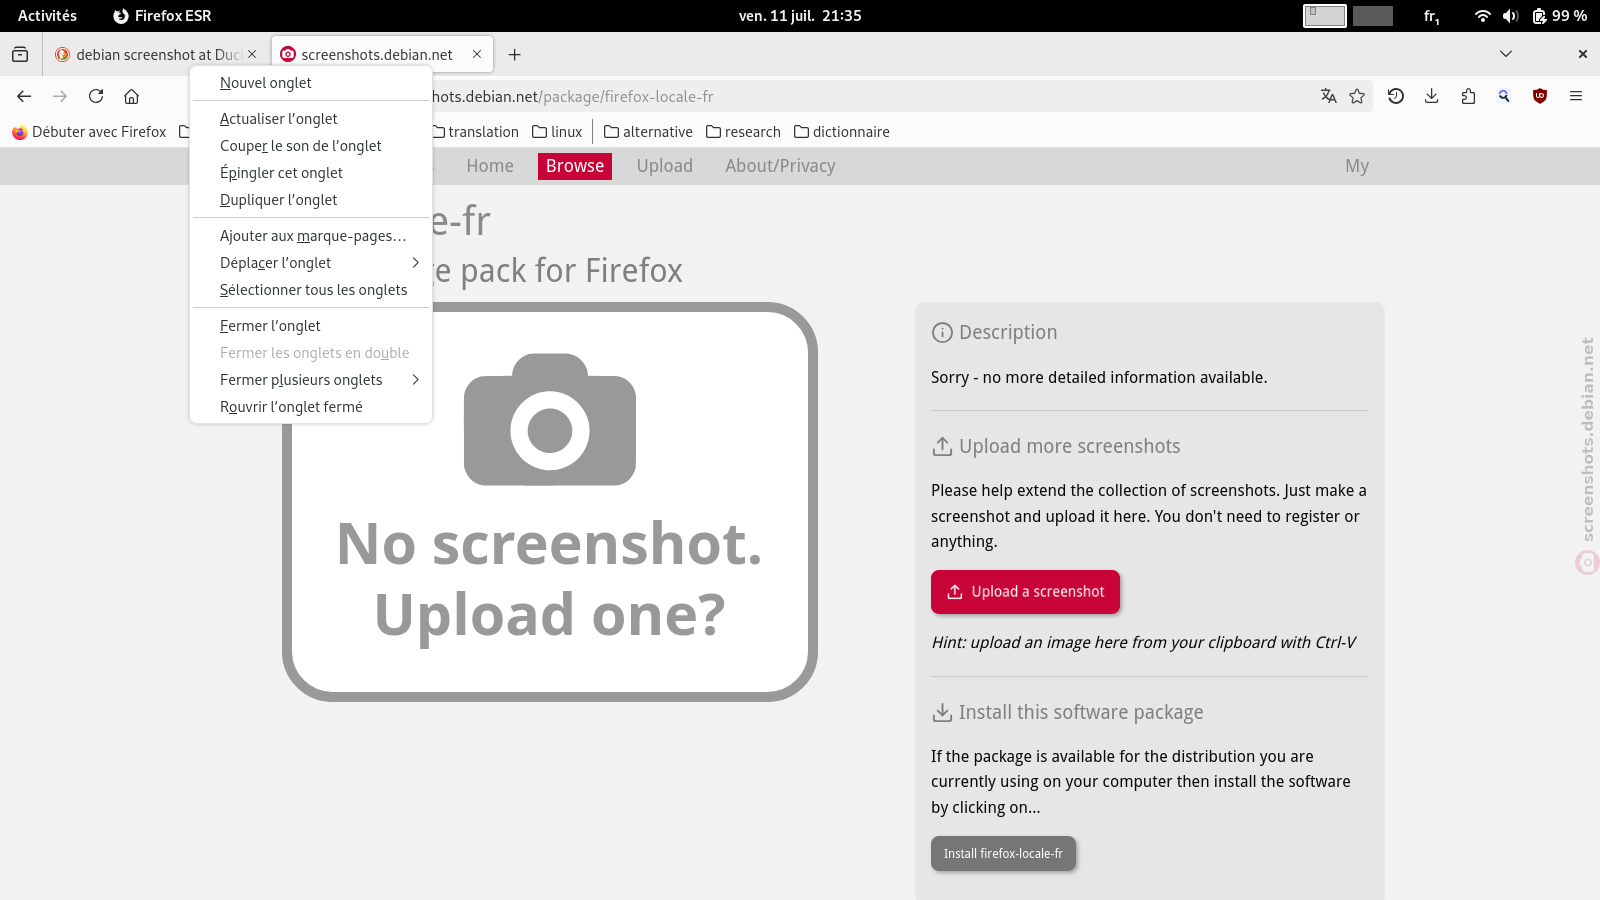Image resolution: width=1600 pixels, height=900 pixels.
Task: Open the About/Privacy navigation link
Action: [x=780, y=166]
